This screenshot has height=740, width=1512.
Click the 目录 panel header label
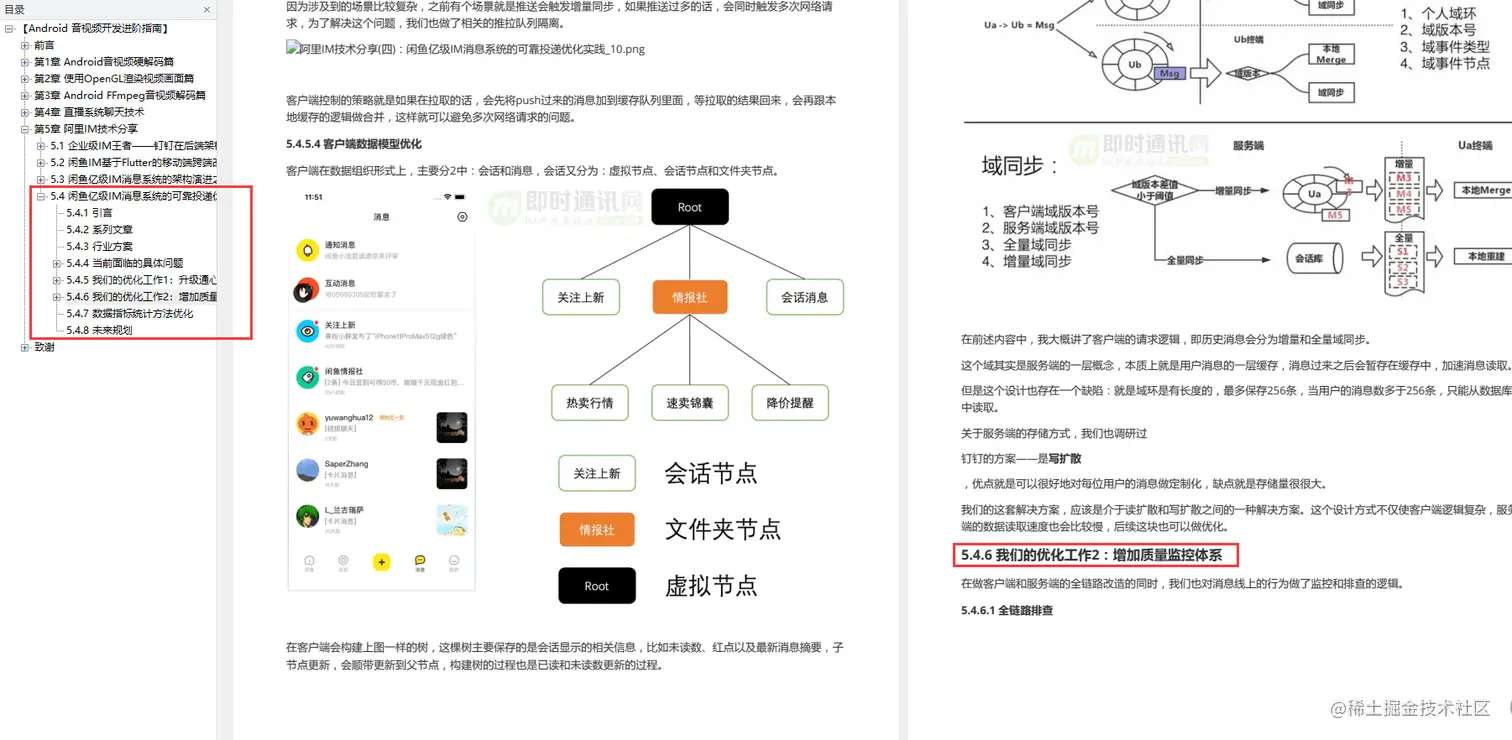pyautogui.click(x=14, y=10)
